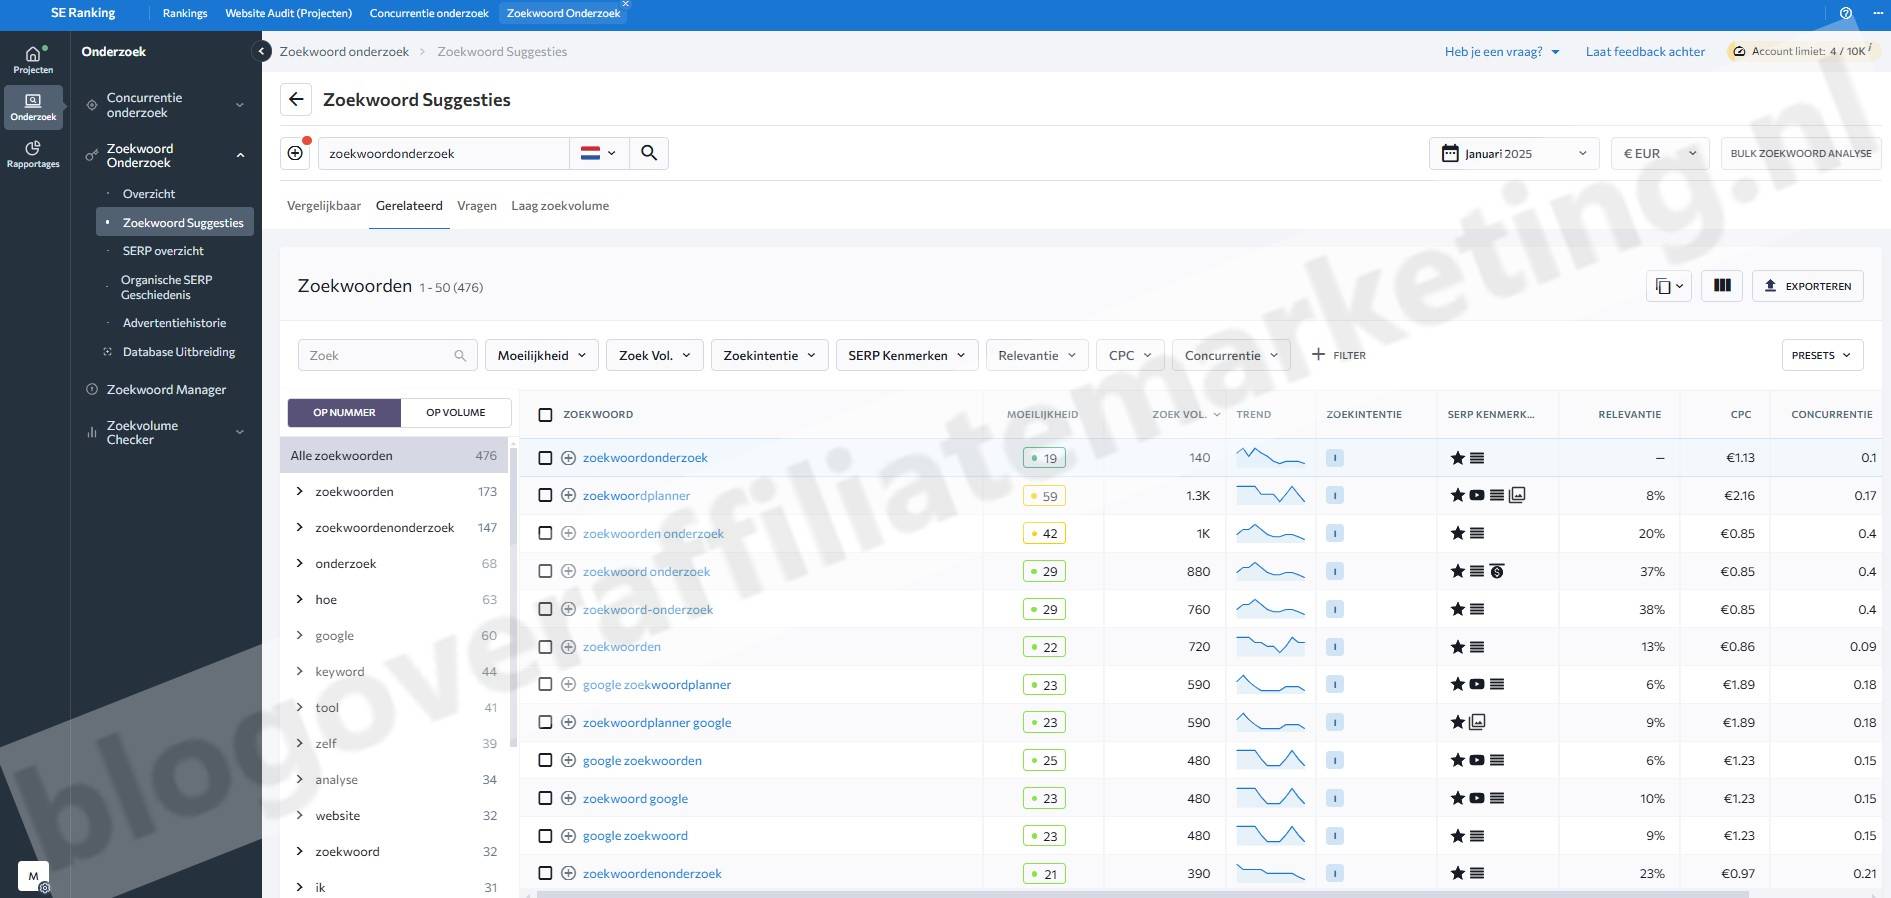The height and width of the screenshot is (898, 1891).
Task: Open the zoekwoordplanner google keyword link
Action: [x=657, y=723]
